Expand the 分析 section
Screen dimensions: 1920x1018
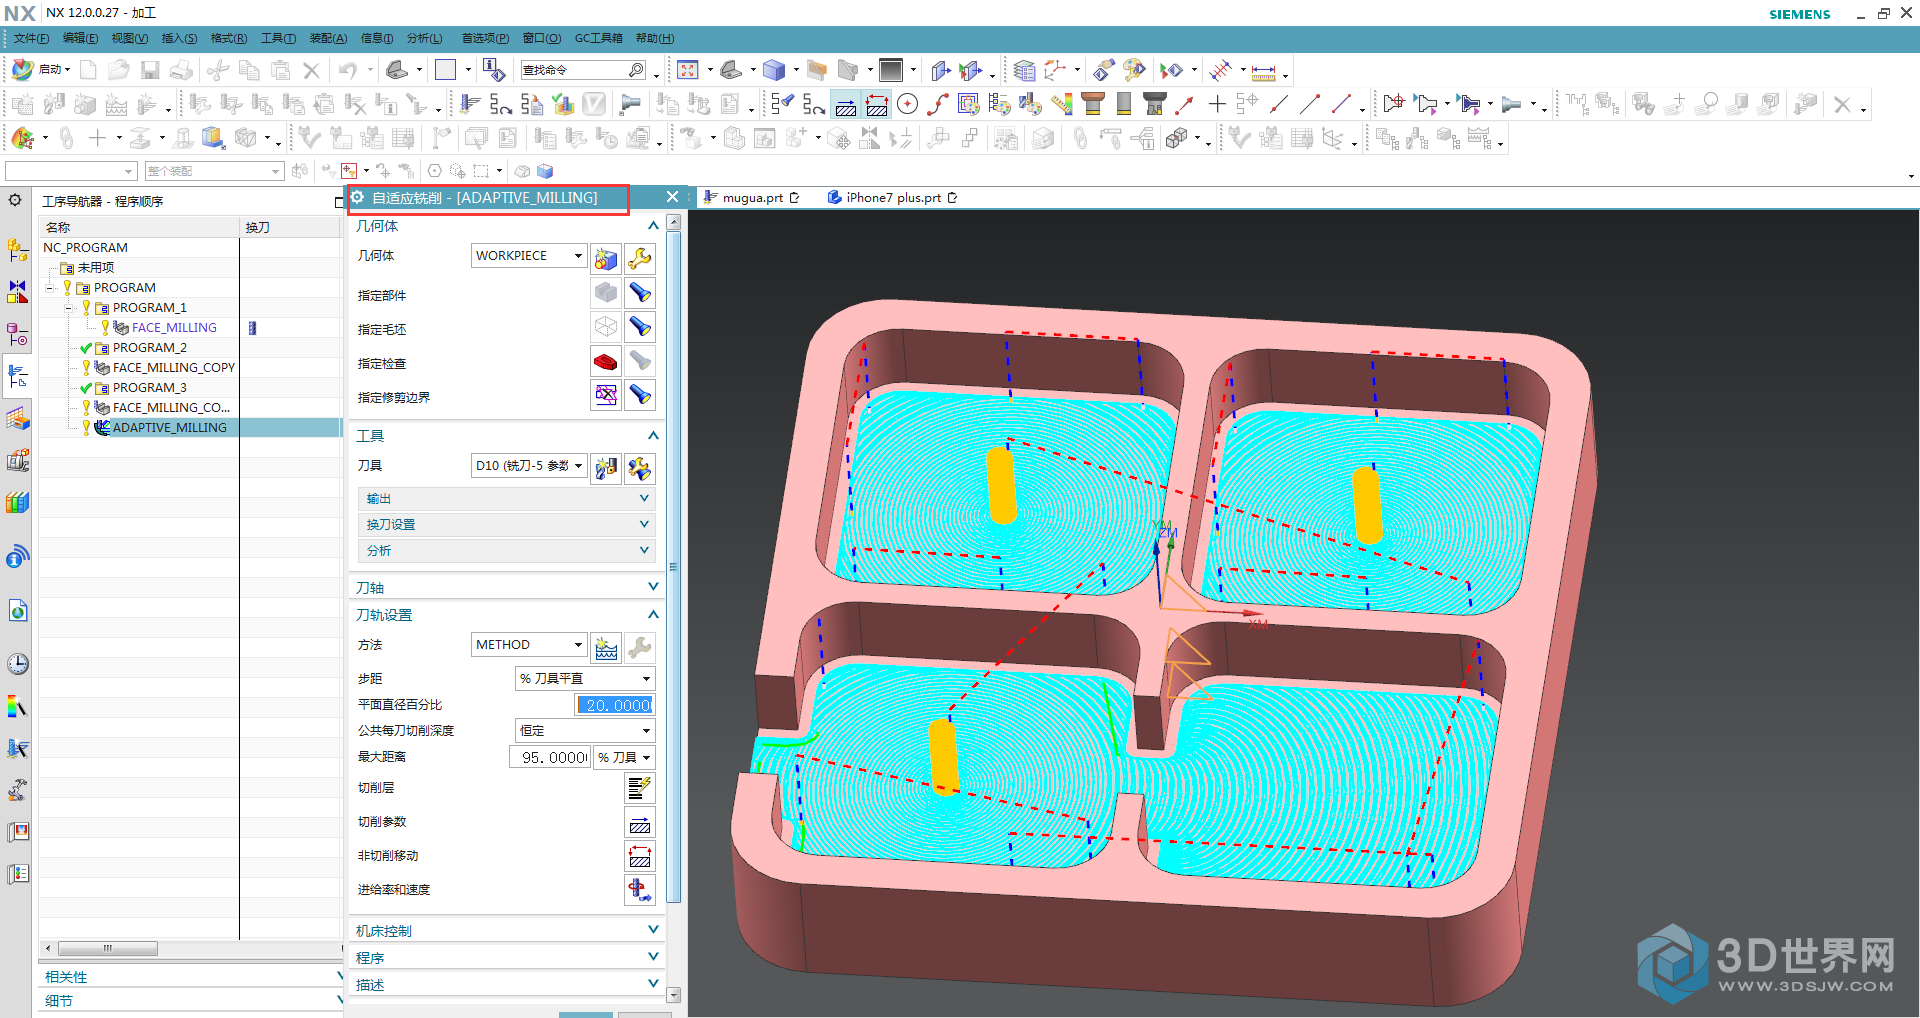tap(506, 550)
